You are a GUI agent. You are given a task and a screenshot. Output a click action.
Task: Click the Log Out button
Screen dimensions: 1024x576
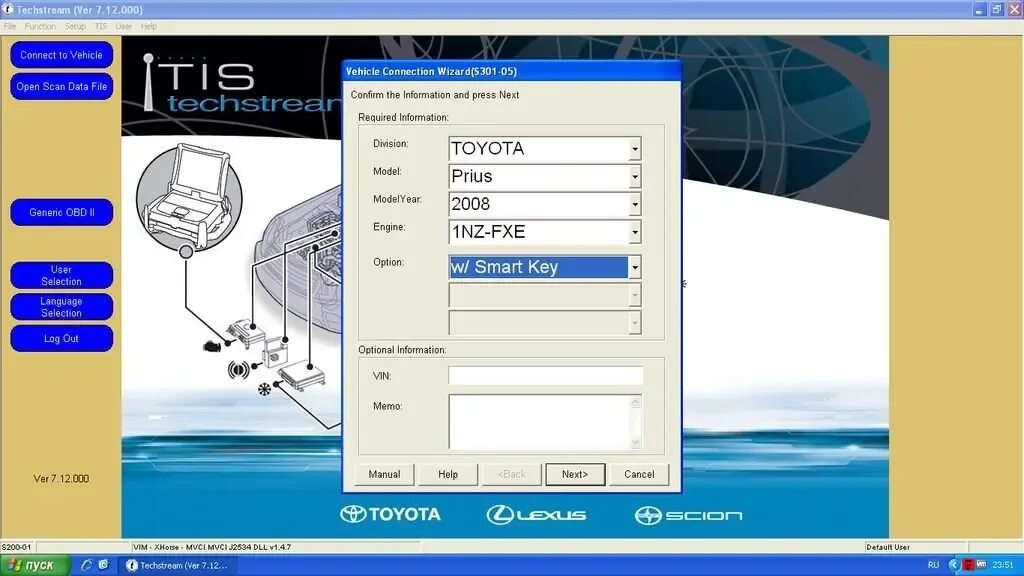61,338
